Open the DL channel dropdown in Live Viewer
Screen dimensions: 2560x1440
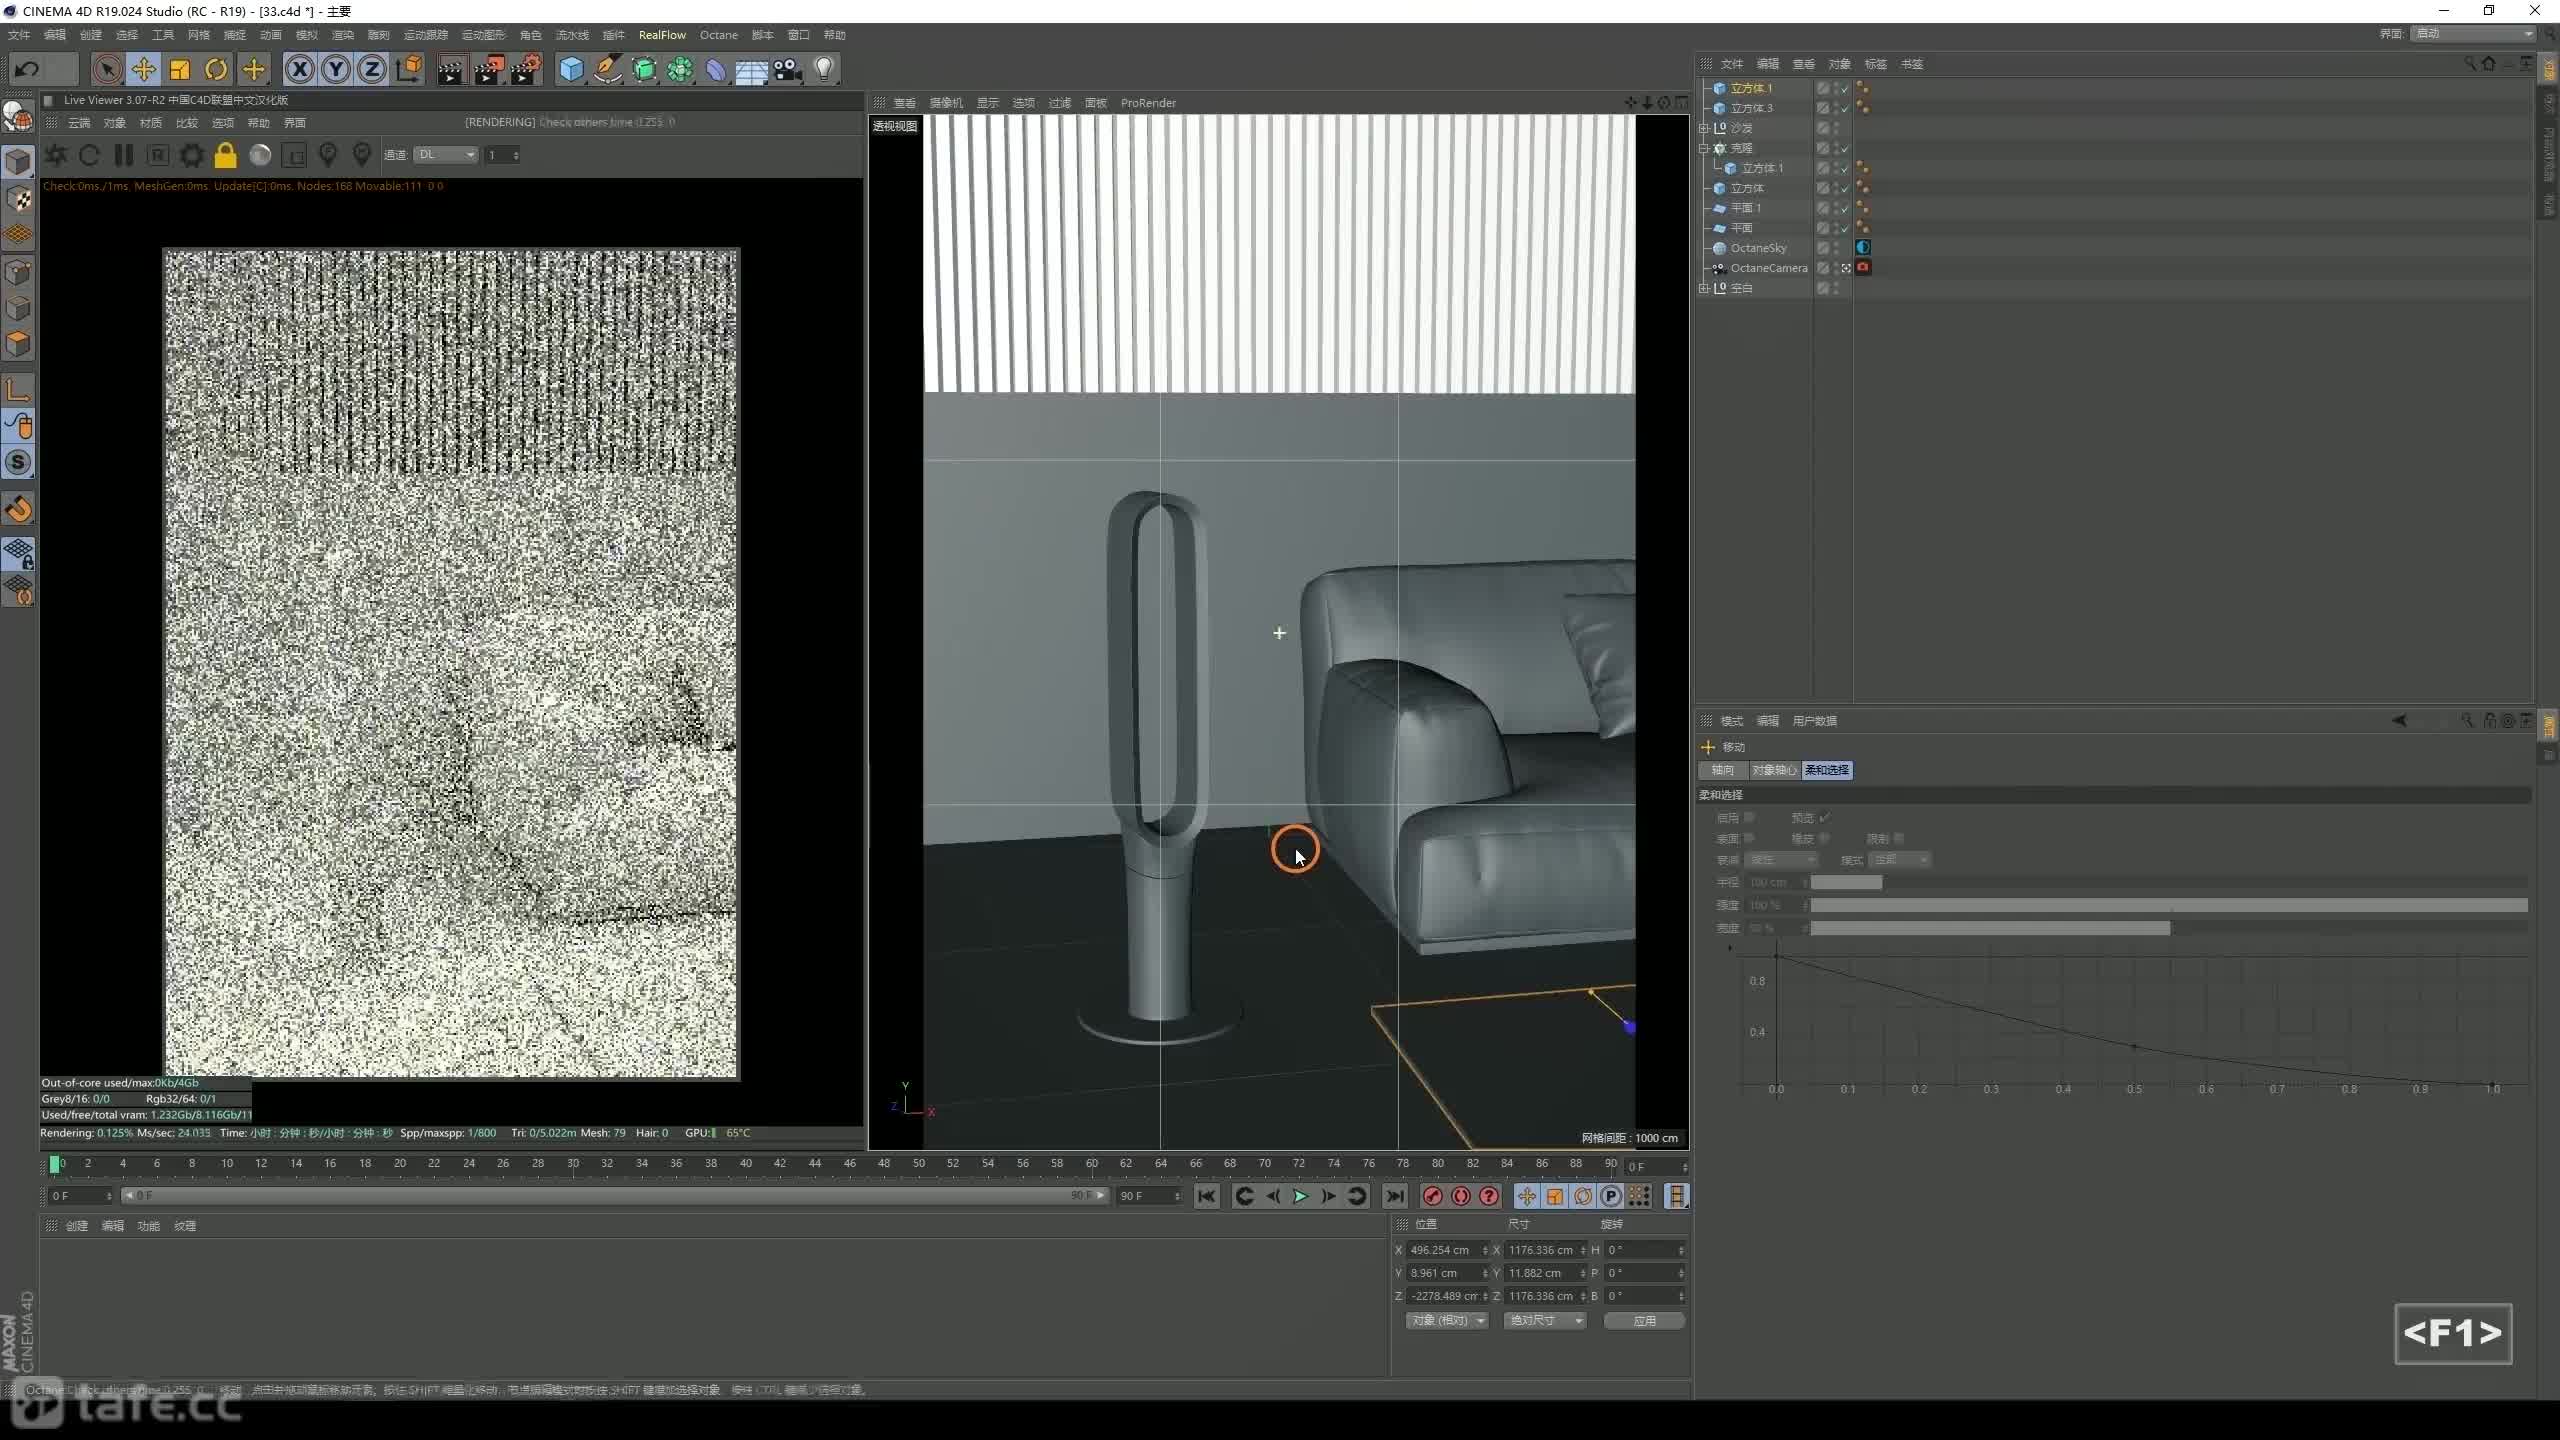(x=446, y=155)
